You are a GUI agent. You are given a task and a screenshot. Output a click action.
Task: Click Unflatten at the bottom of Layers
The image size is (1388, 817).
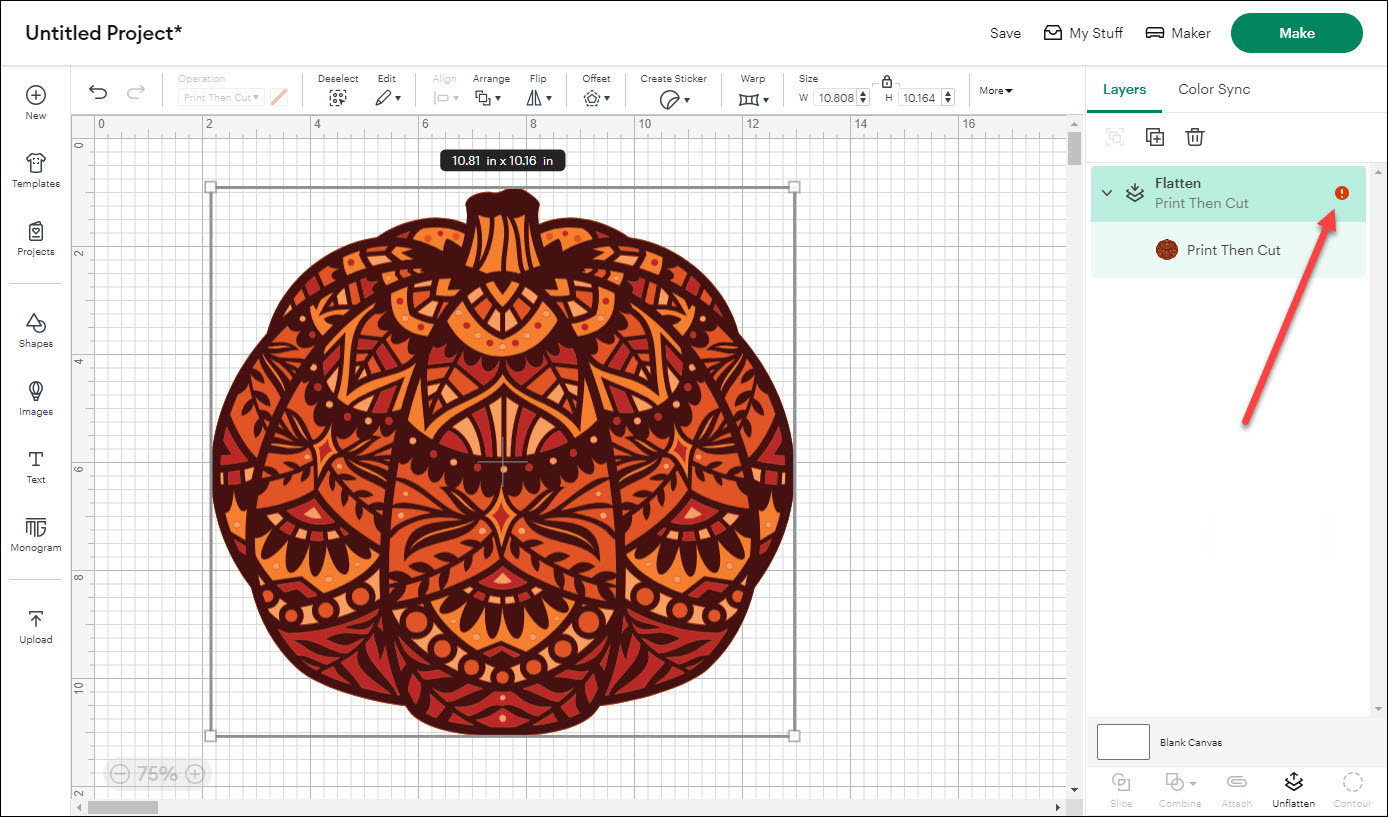tap(1293, 788)
